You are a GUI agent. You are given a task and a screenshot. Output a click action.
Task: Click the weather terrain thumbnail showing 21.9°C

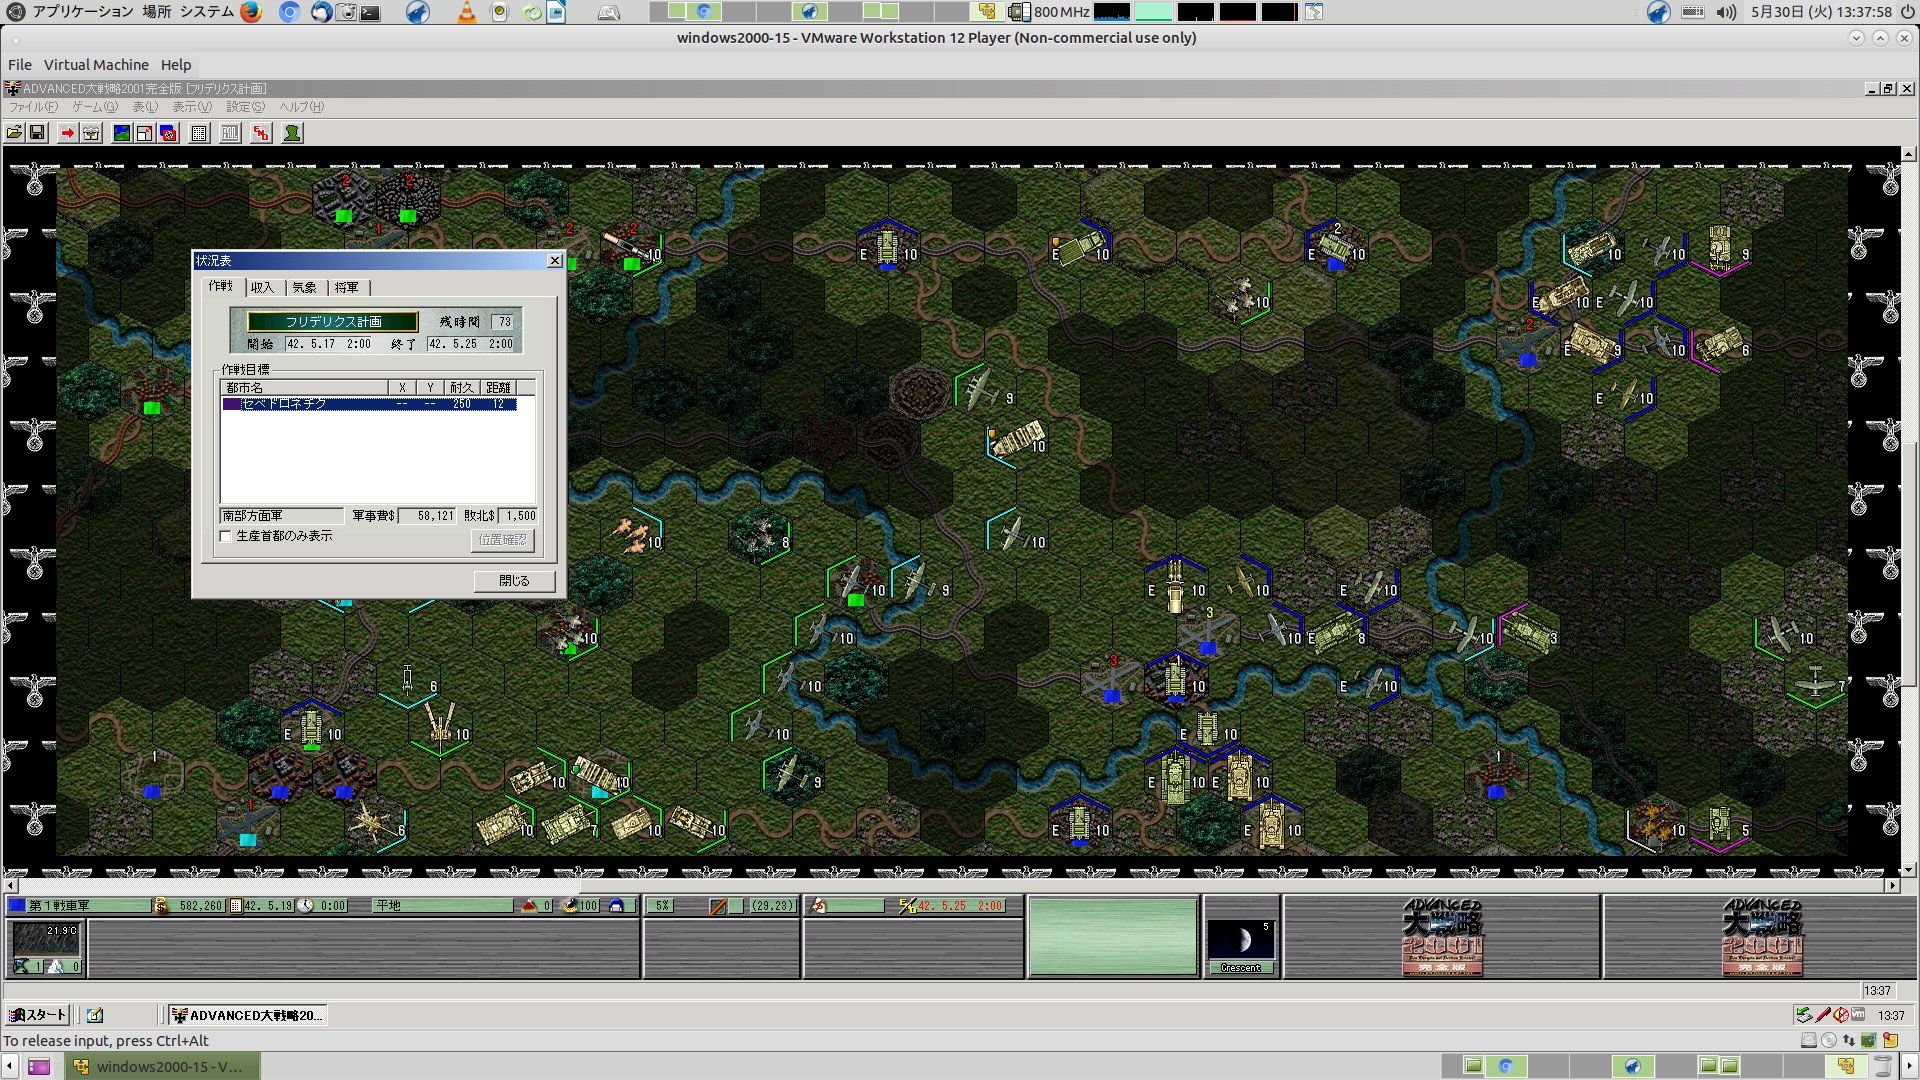tap(46, 940)
